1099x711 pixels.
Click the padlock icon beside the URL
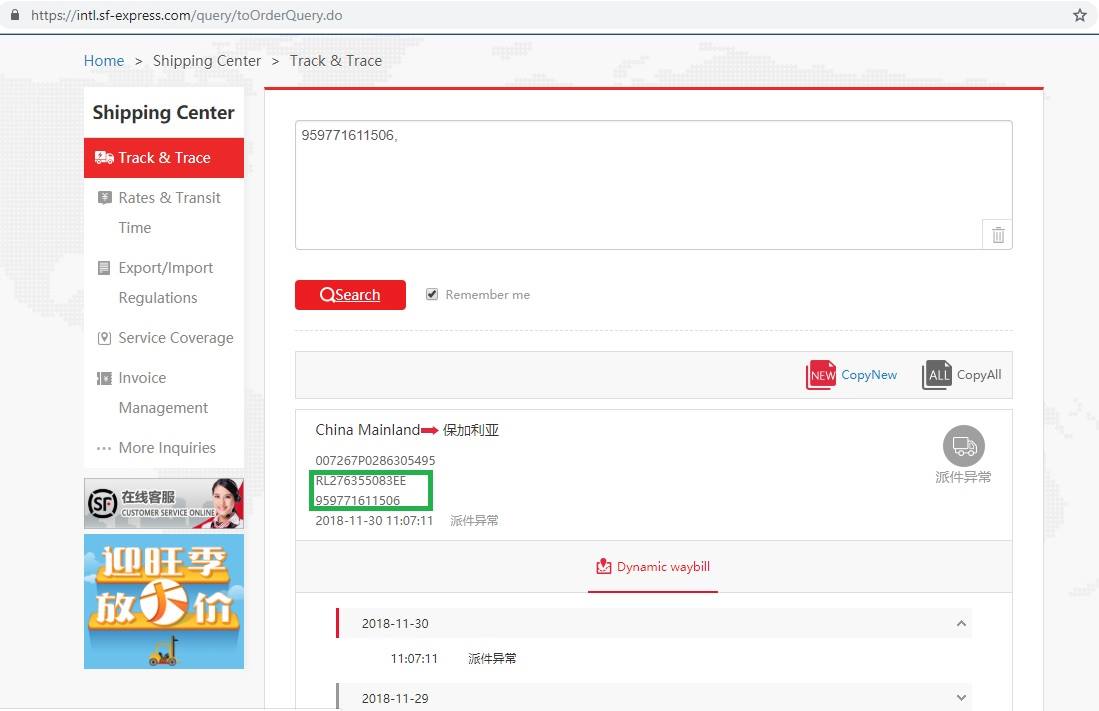[x=15, y=15]
